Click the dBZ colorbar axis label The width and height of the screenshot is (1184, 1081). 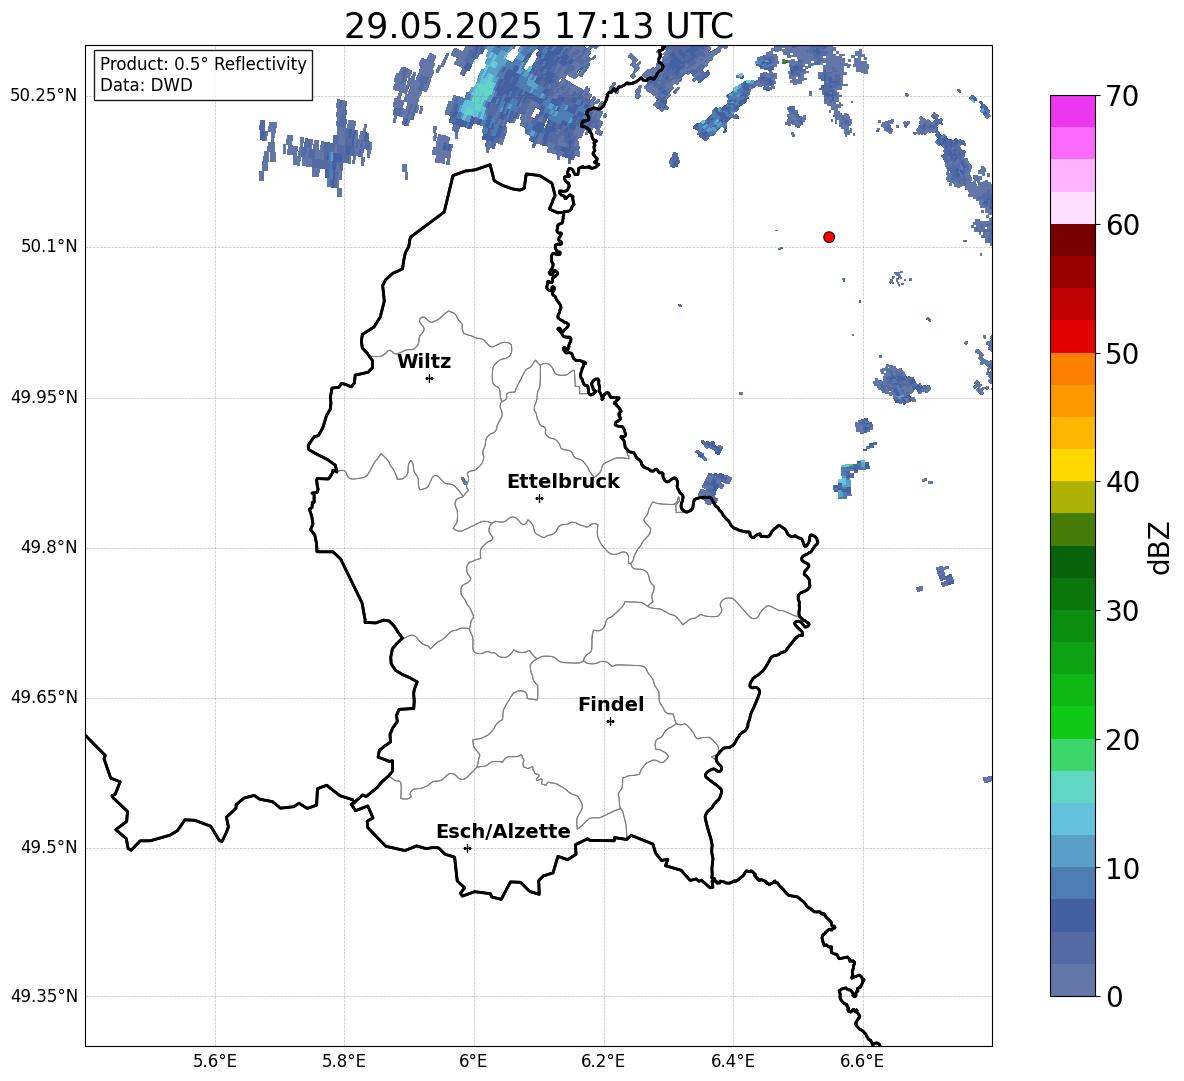coord(1159,547)
